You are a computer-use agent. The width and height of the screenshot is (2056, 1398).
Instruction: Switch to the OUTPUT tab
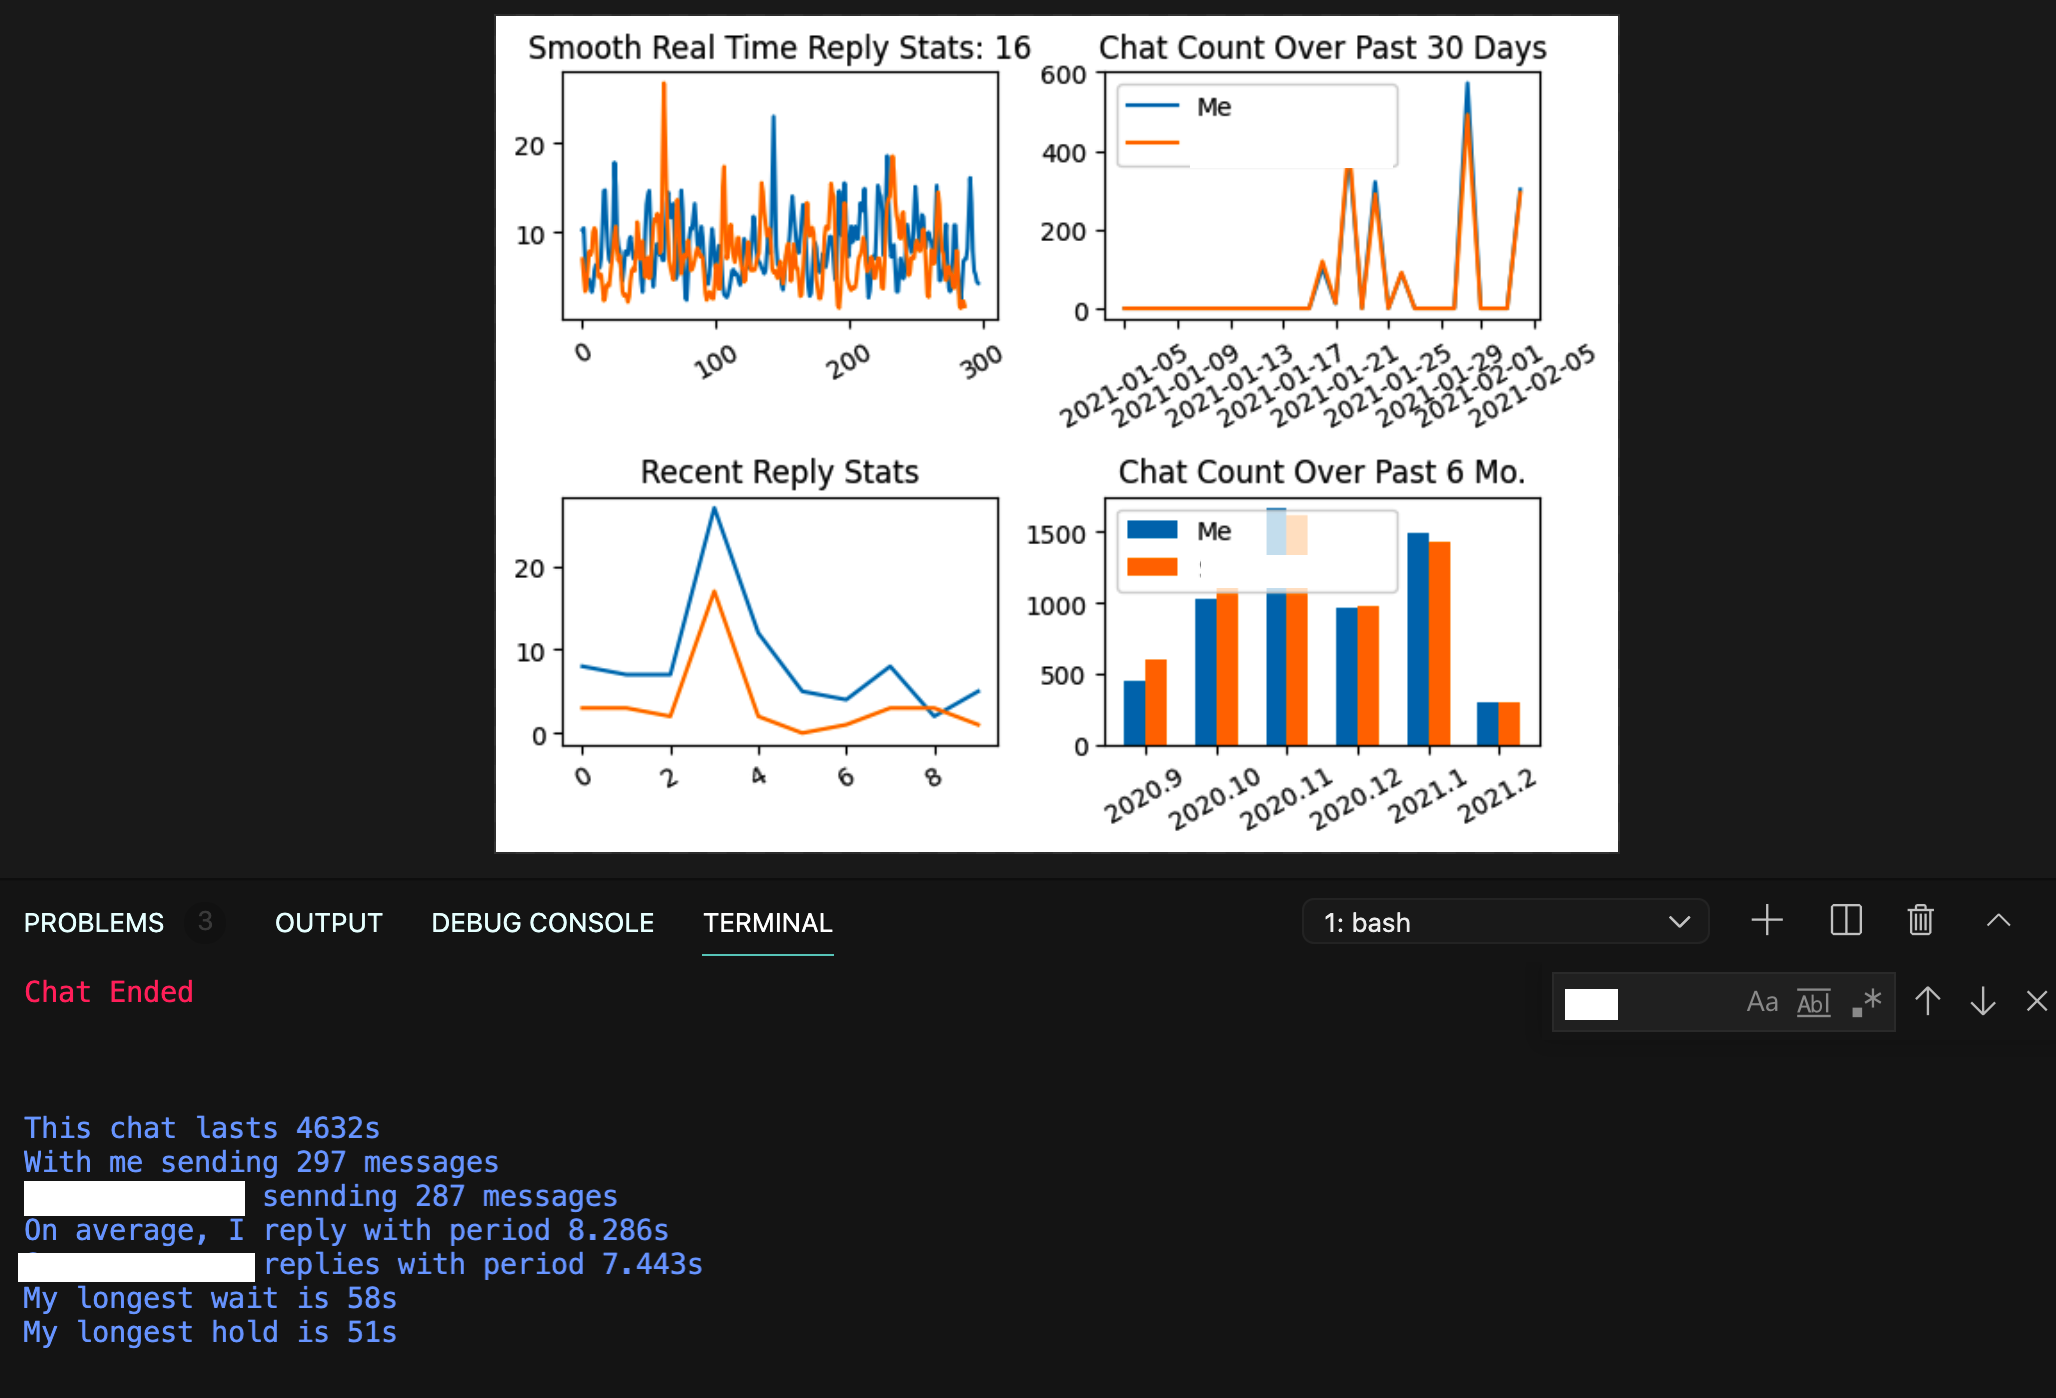328,922
